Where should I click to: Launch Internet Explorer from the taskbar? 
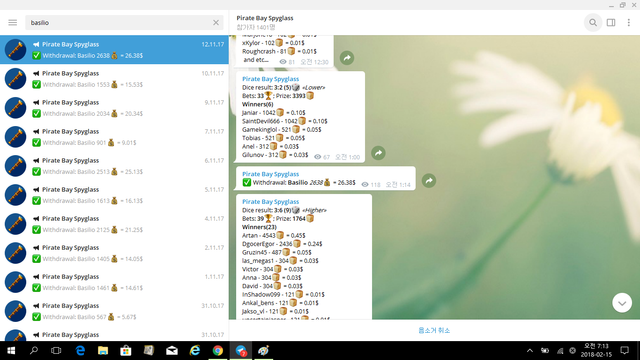pos(195,351)
